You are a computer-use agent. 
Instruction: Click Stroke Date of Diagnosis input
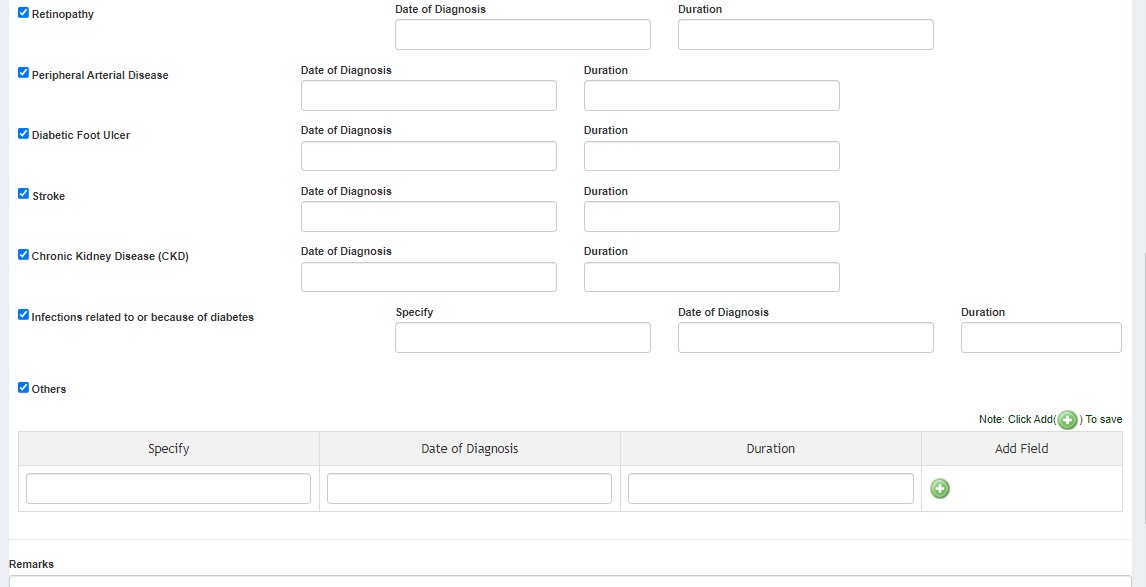click(x=428, y=217)
